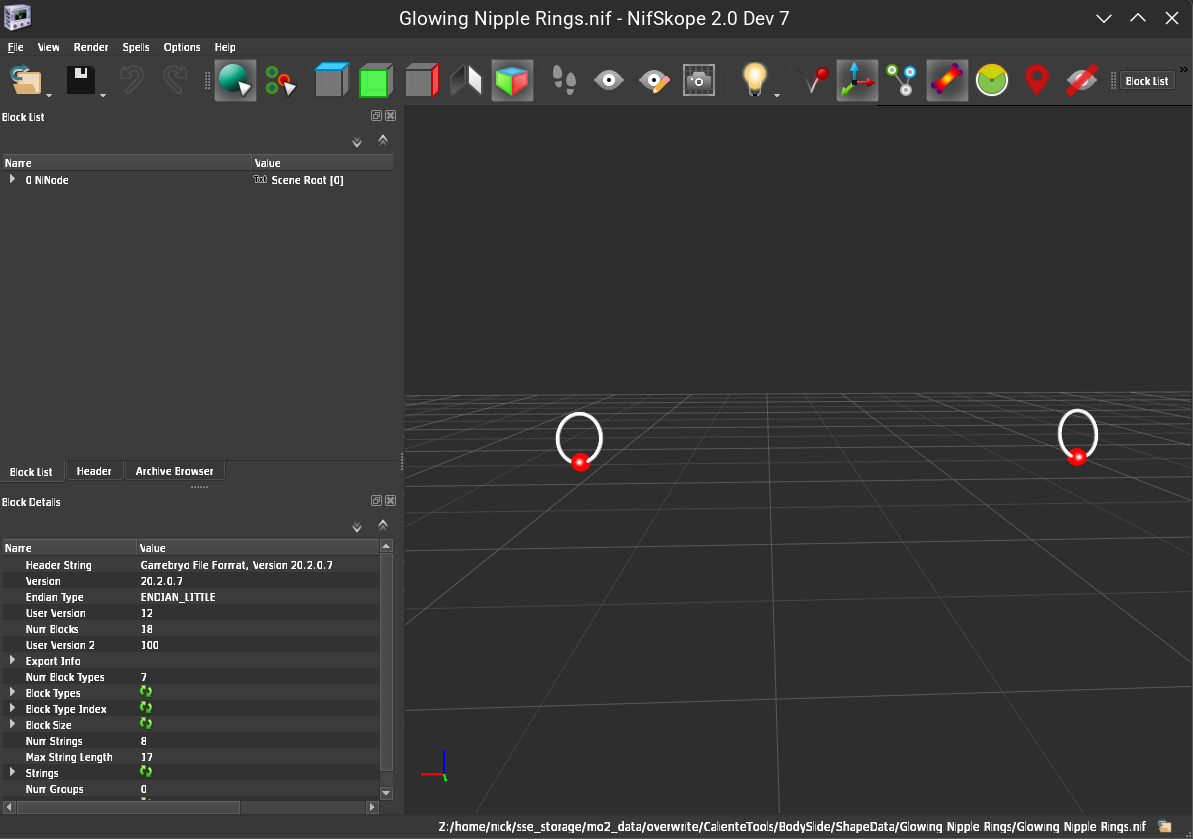Image resolution: width=1193 pixels, height=839 pixels.
Task: Close the Block List panel
Action: pos(390,116)
